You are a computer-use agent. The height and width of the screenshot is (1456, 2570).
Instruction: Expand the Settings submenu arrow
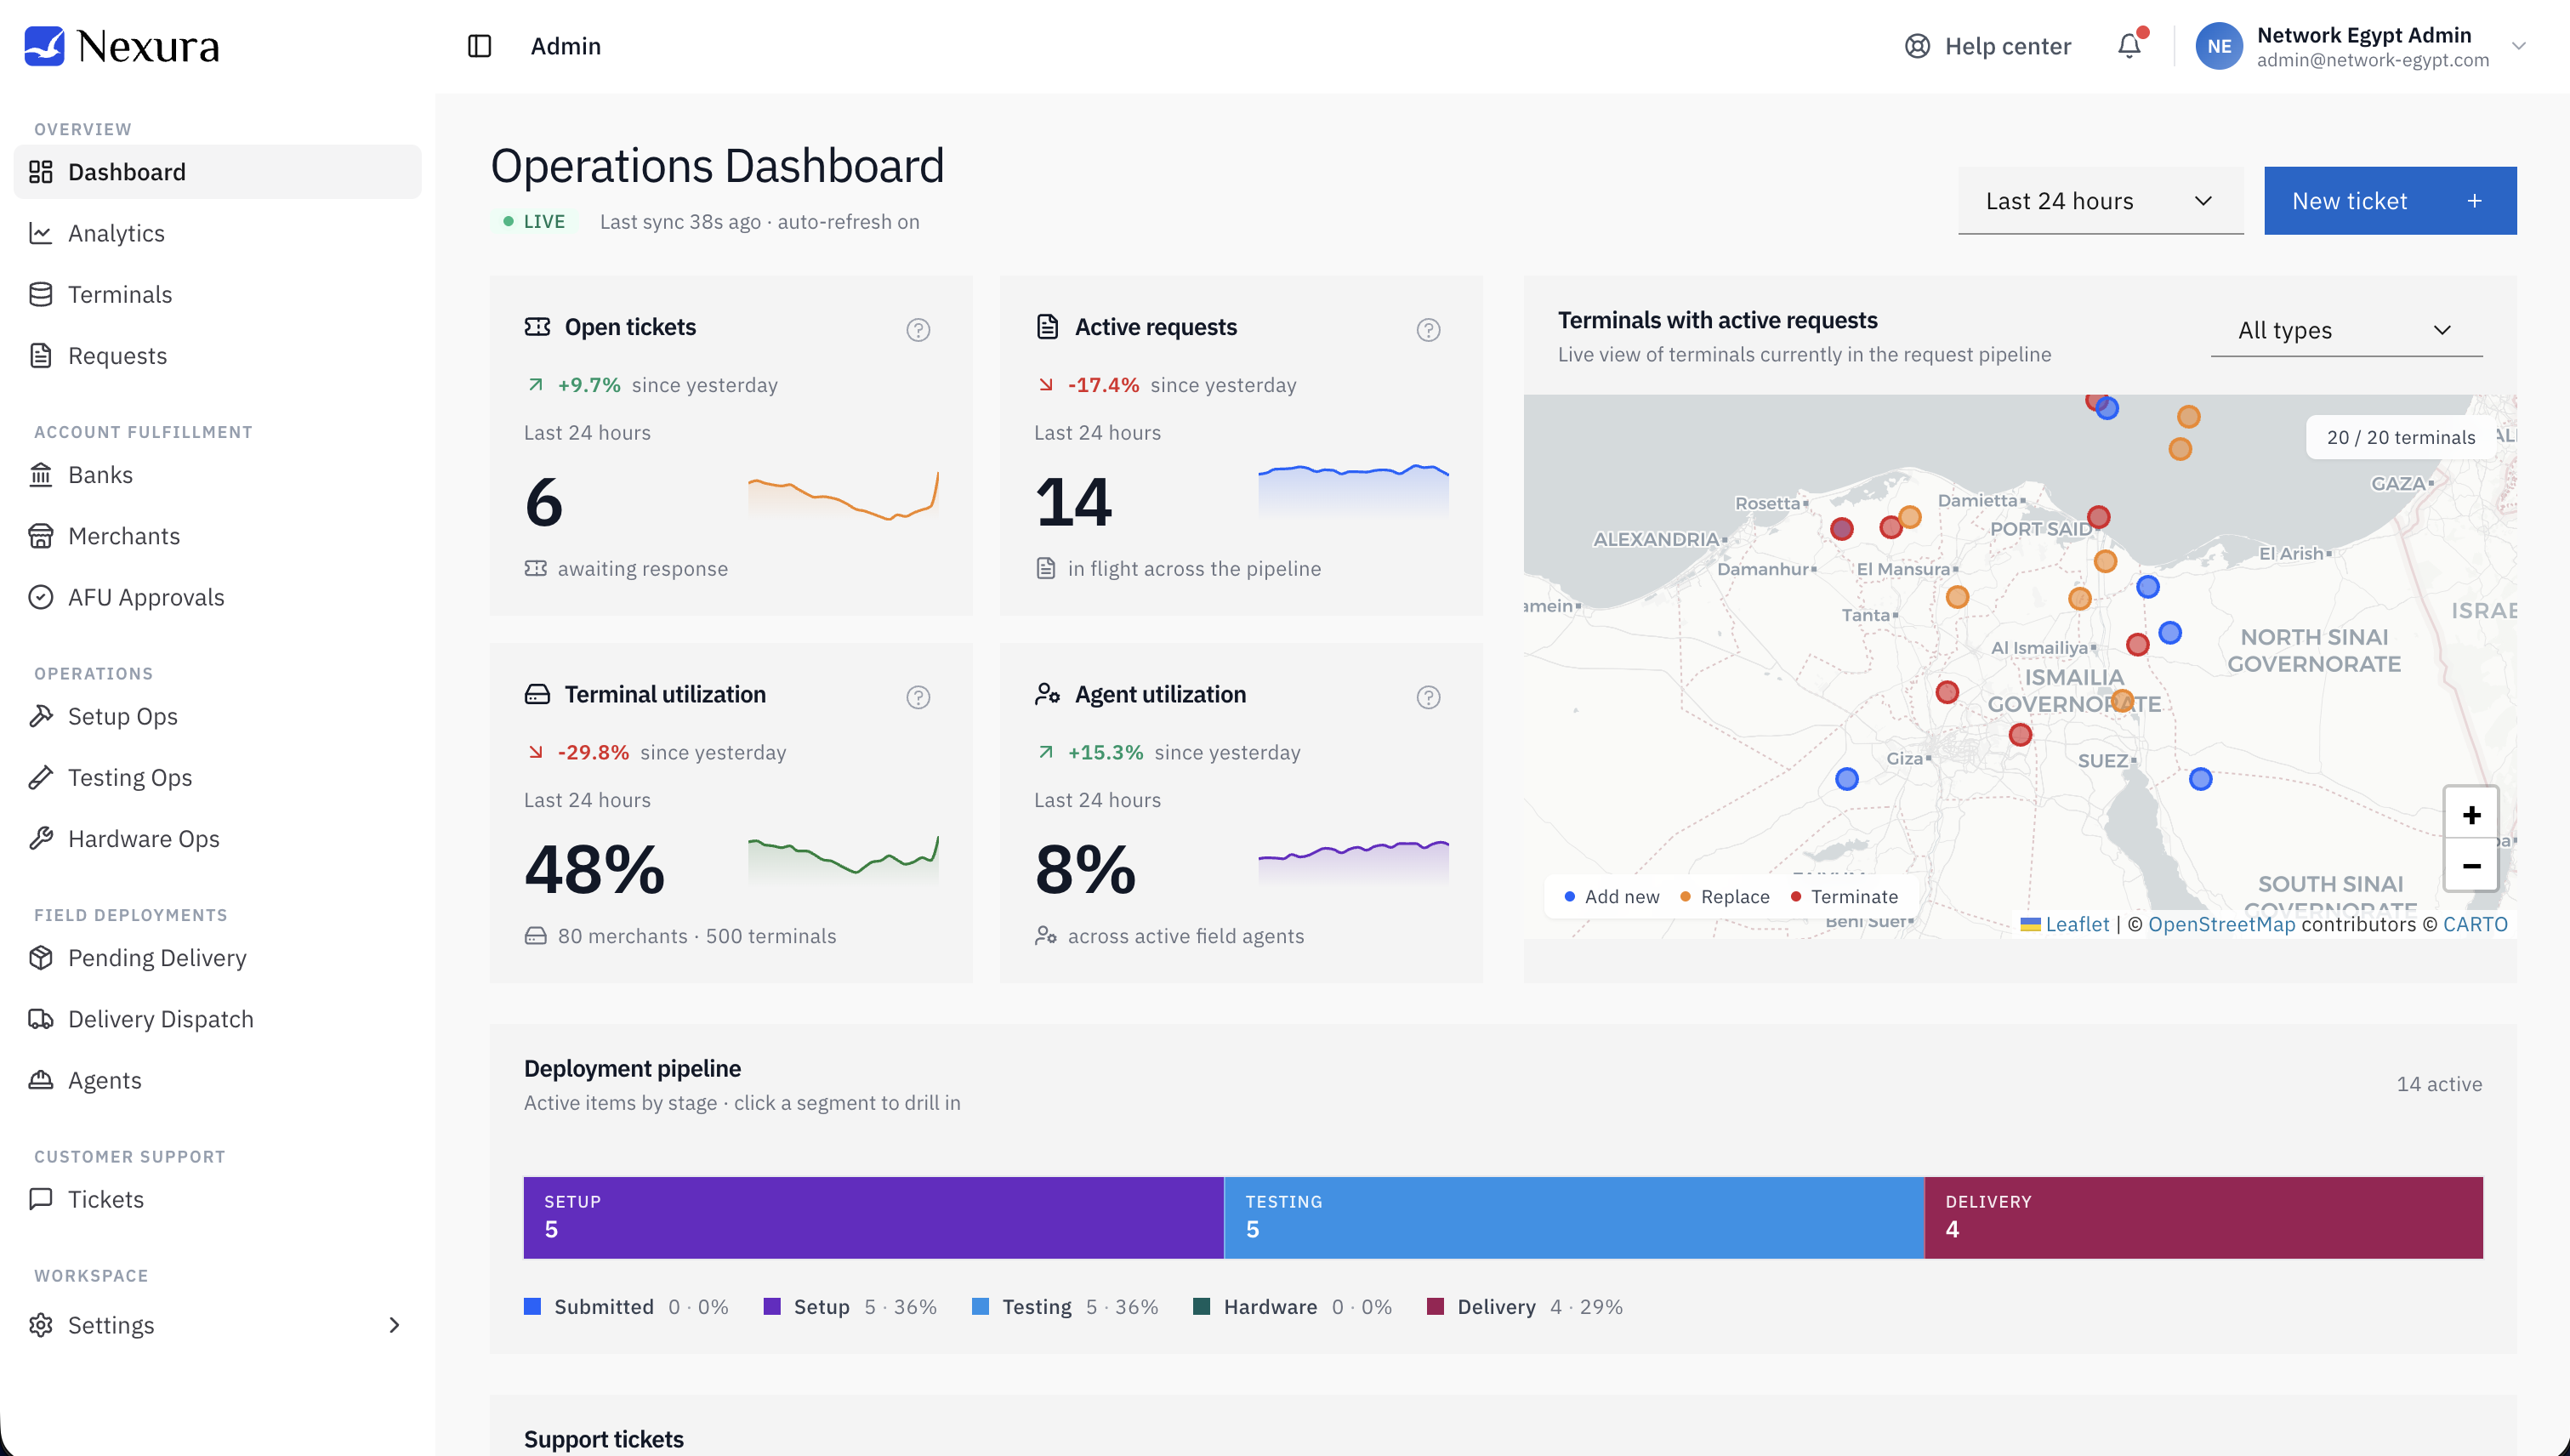pyautogui.click(x=394, y=1325)
